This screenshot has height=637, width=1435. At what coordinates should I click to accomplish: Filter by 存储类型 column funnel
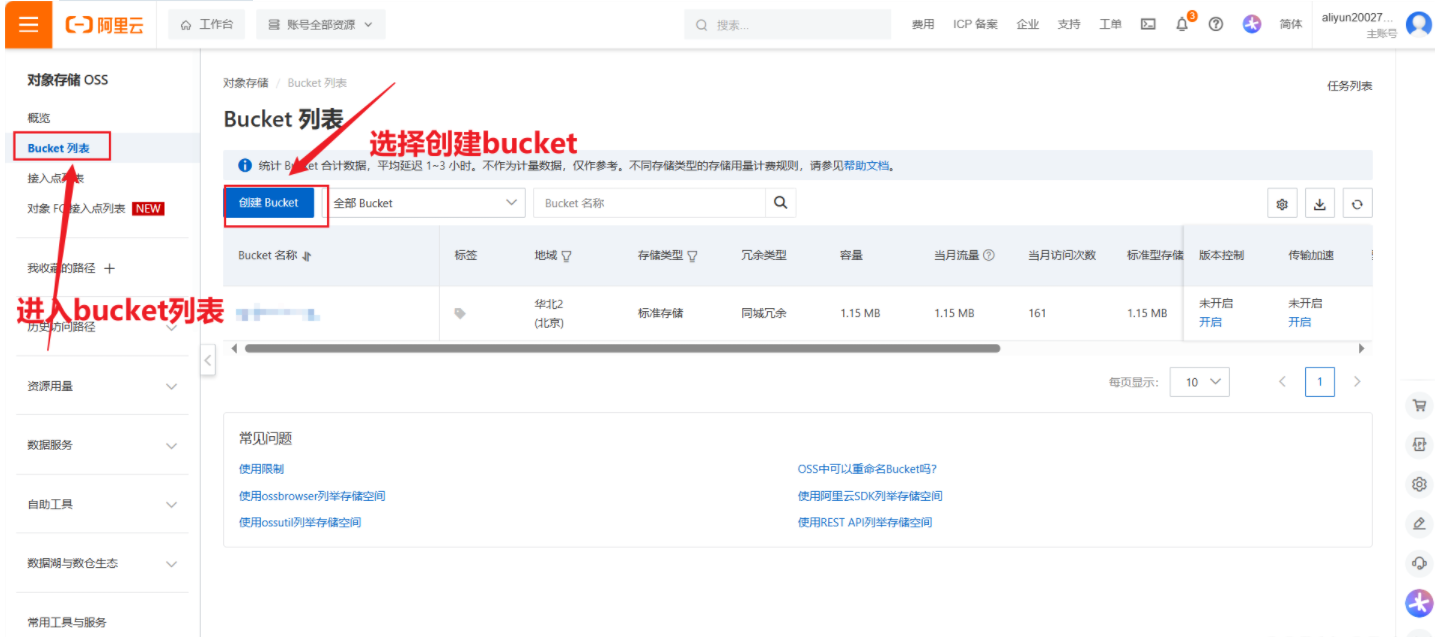tap(692, 256)
